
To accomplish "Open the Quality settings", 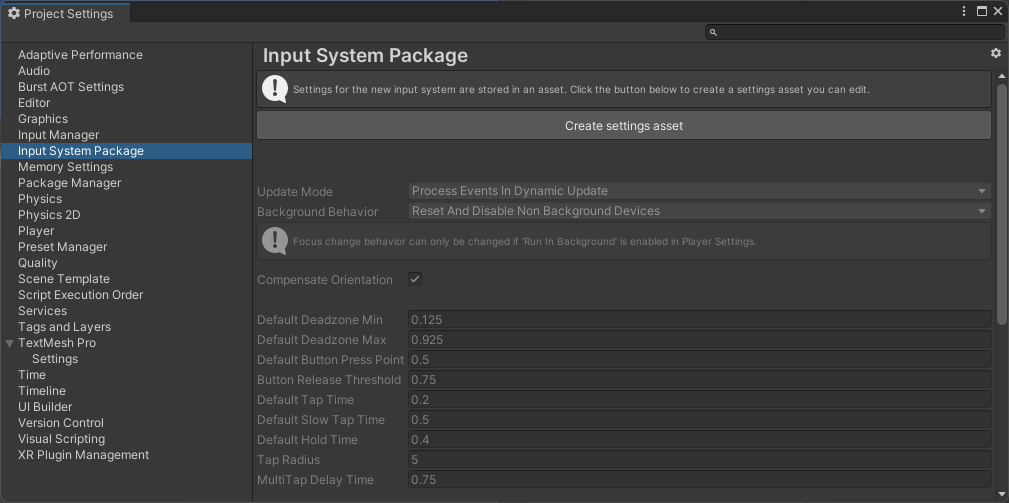I will tap(37, 263).
